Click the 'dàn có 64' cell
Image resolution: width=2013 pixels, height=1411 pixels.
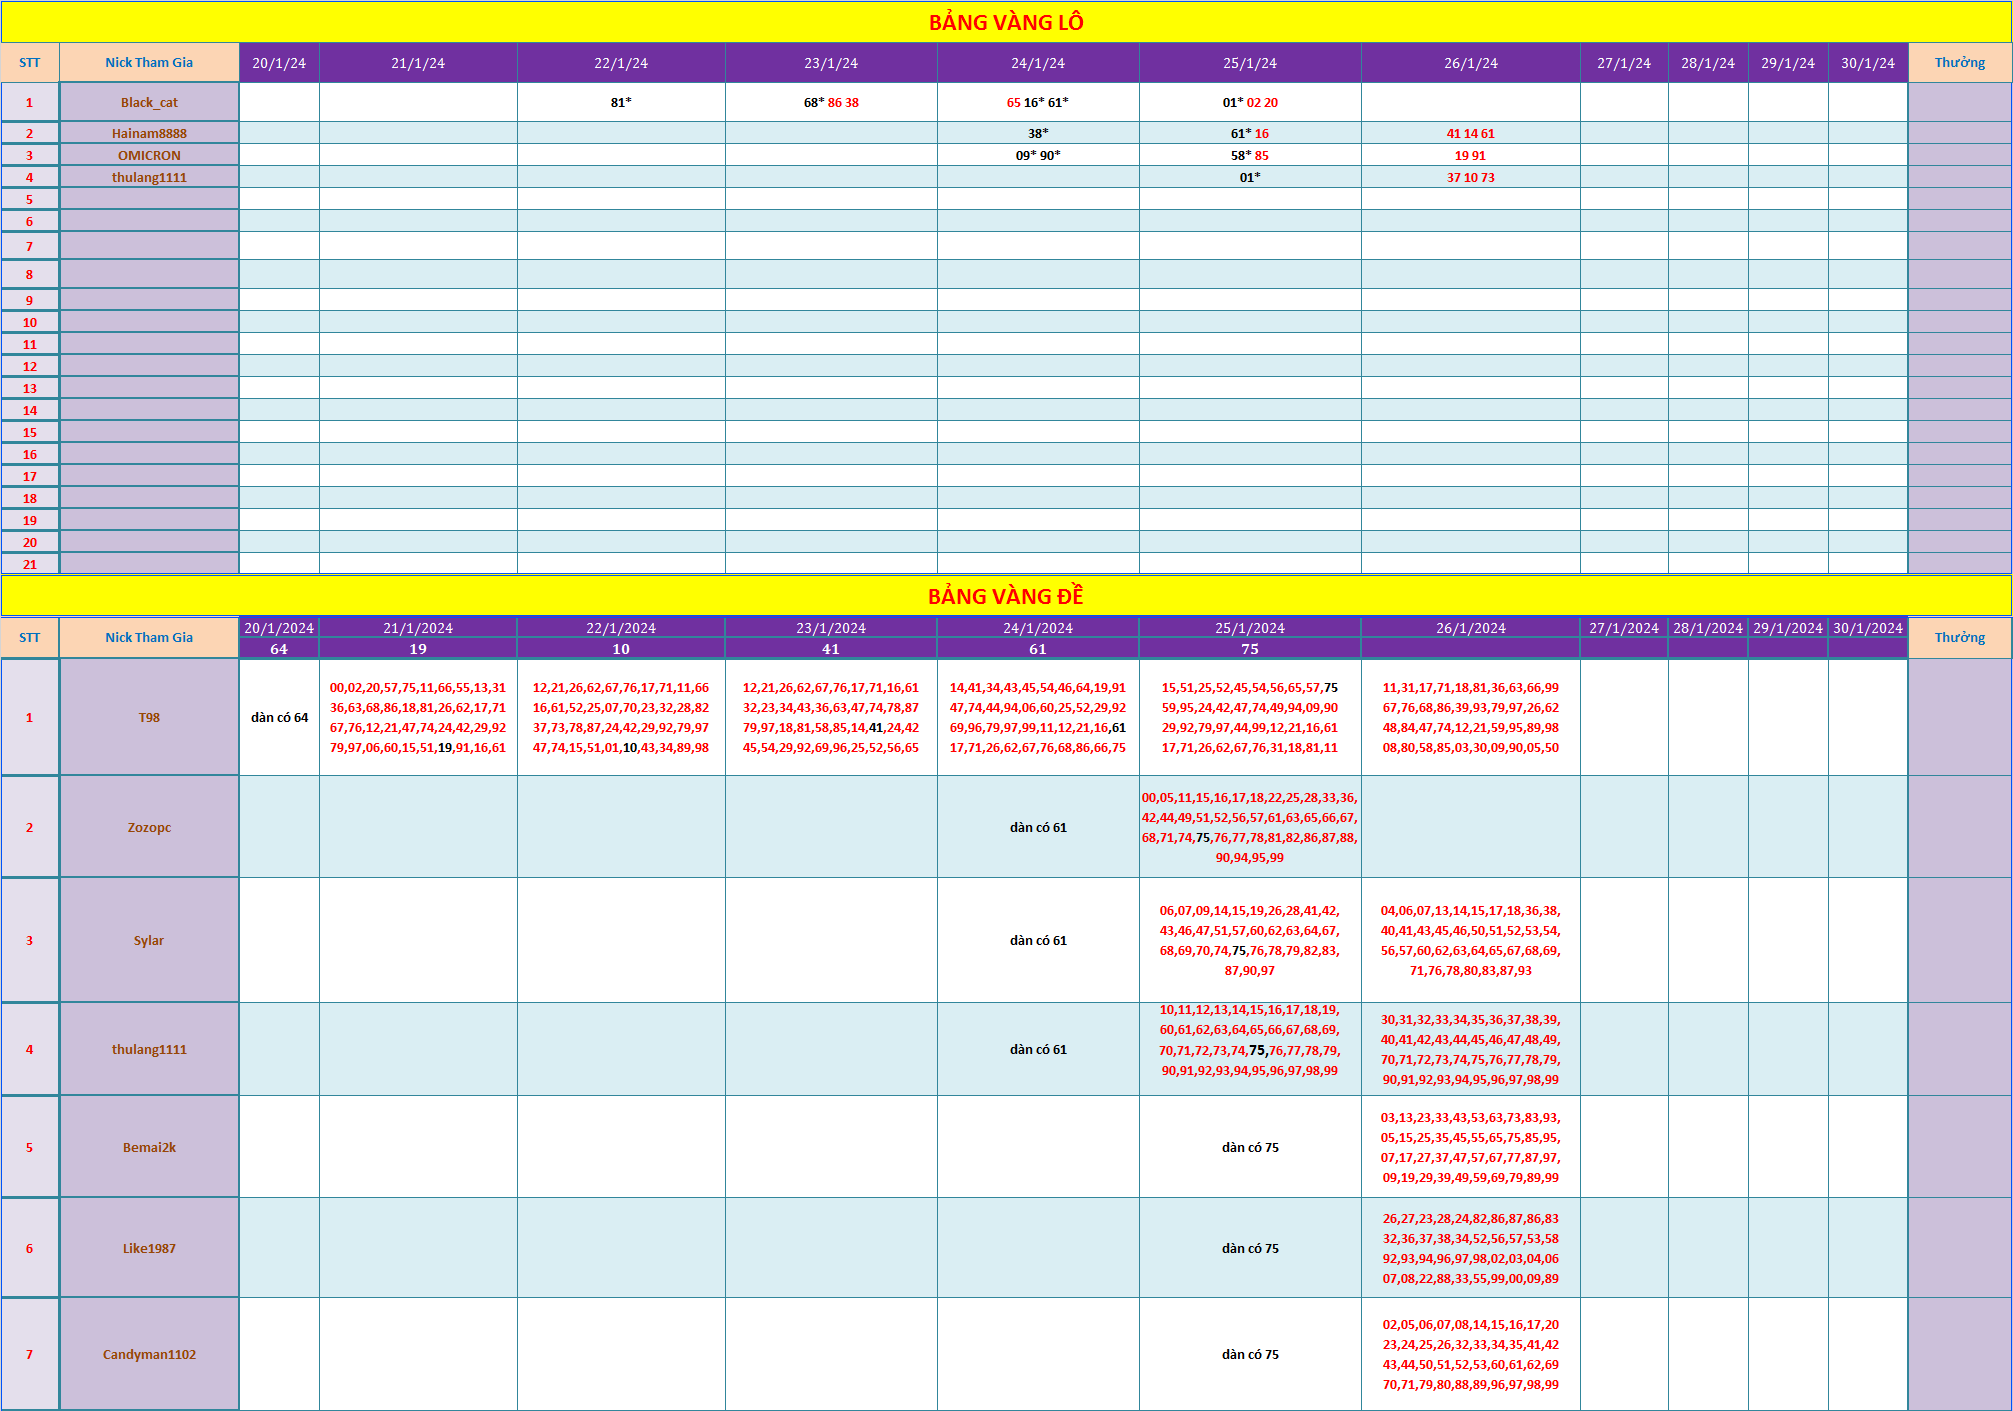click(279, 717)
